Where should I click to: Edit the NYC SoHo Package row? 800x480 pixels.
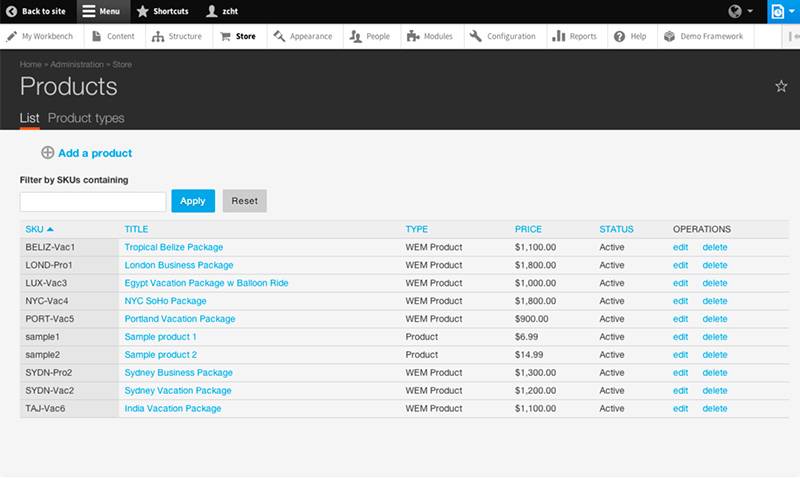(680, 301)
